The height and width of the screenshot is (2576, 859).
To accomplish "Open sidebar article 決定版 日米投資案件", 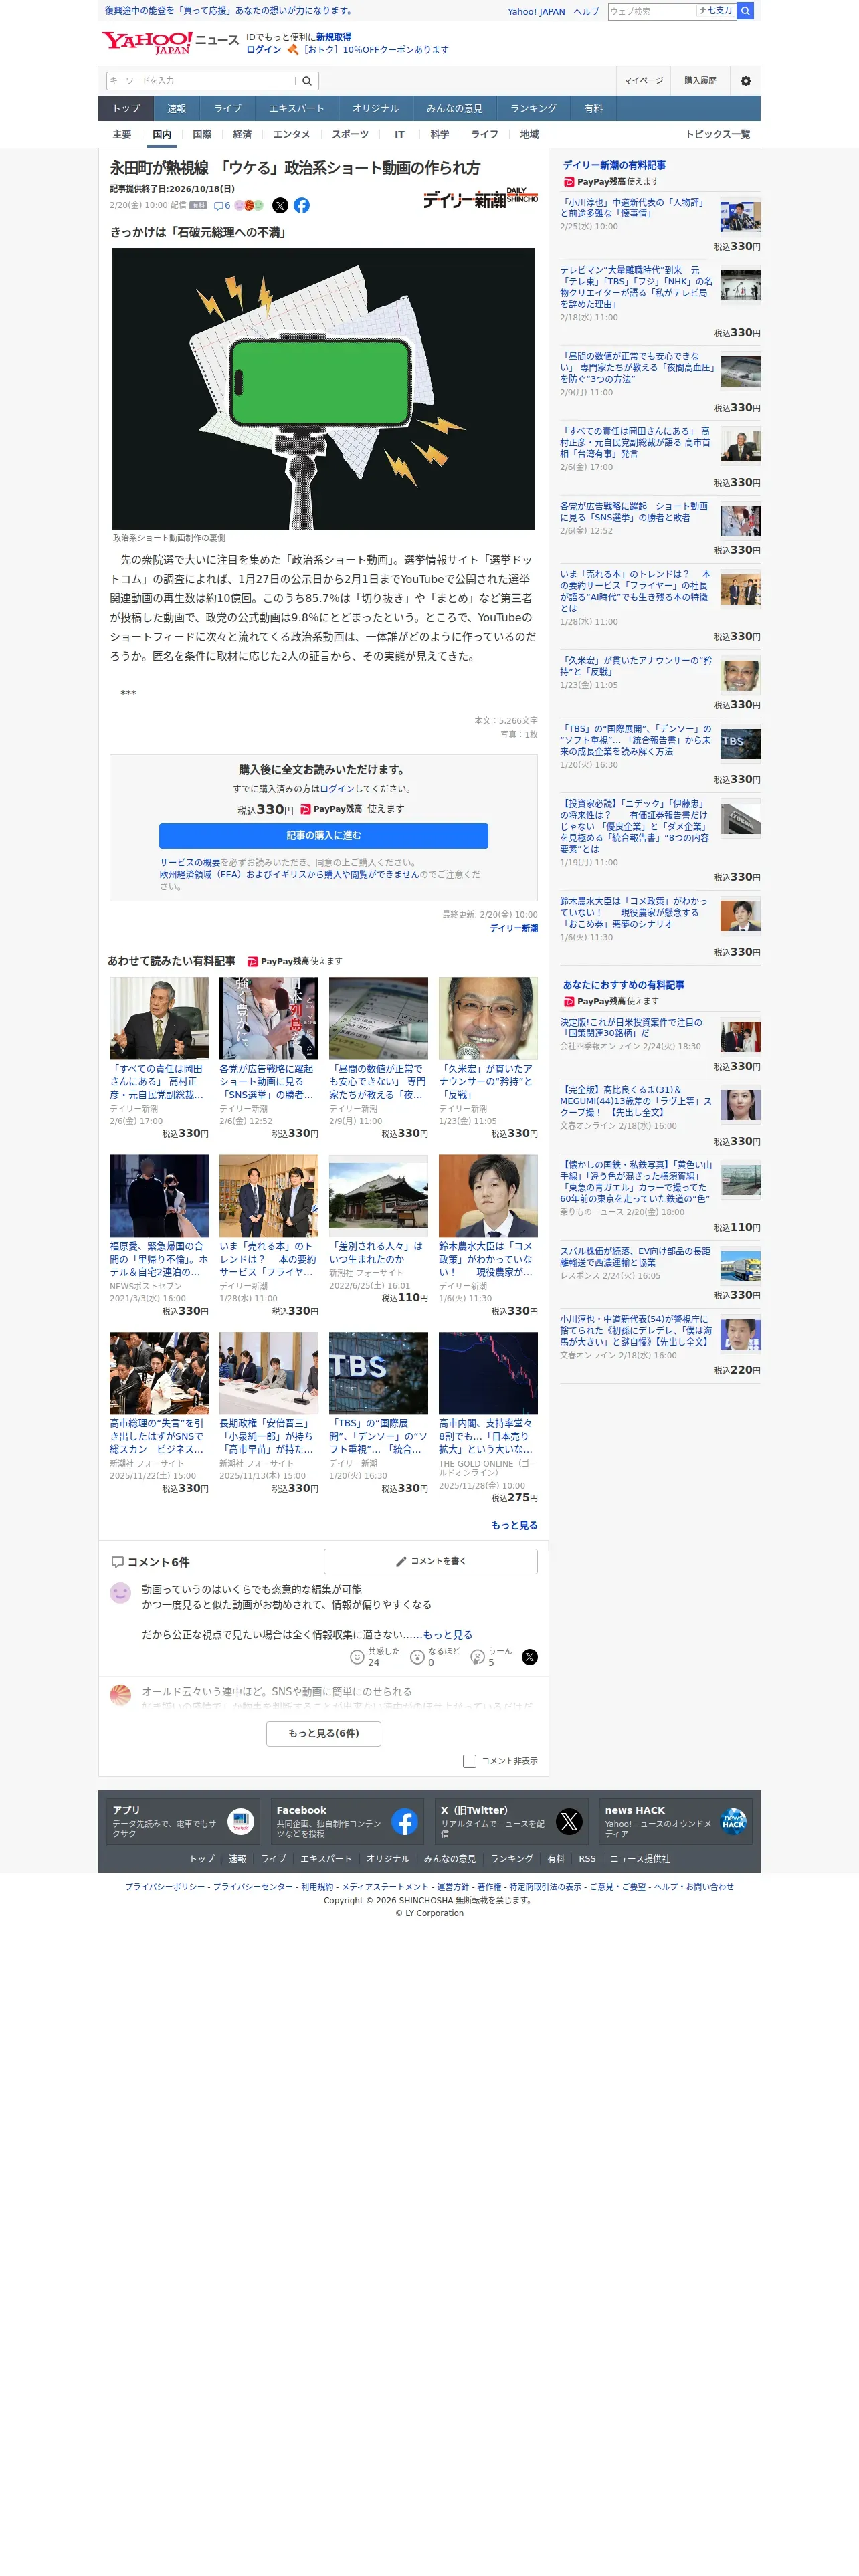I will 631,1028.
